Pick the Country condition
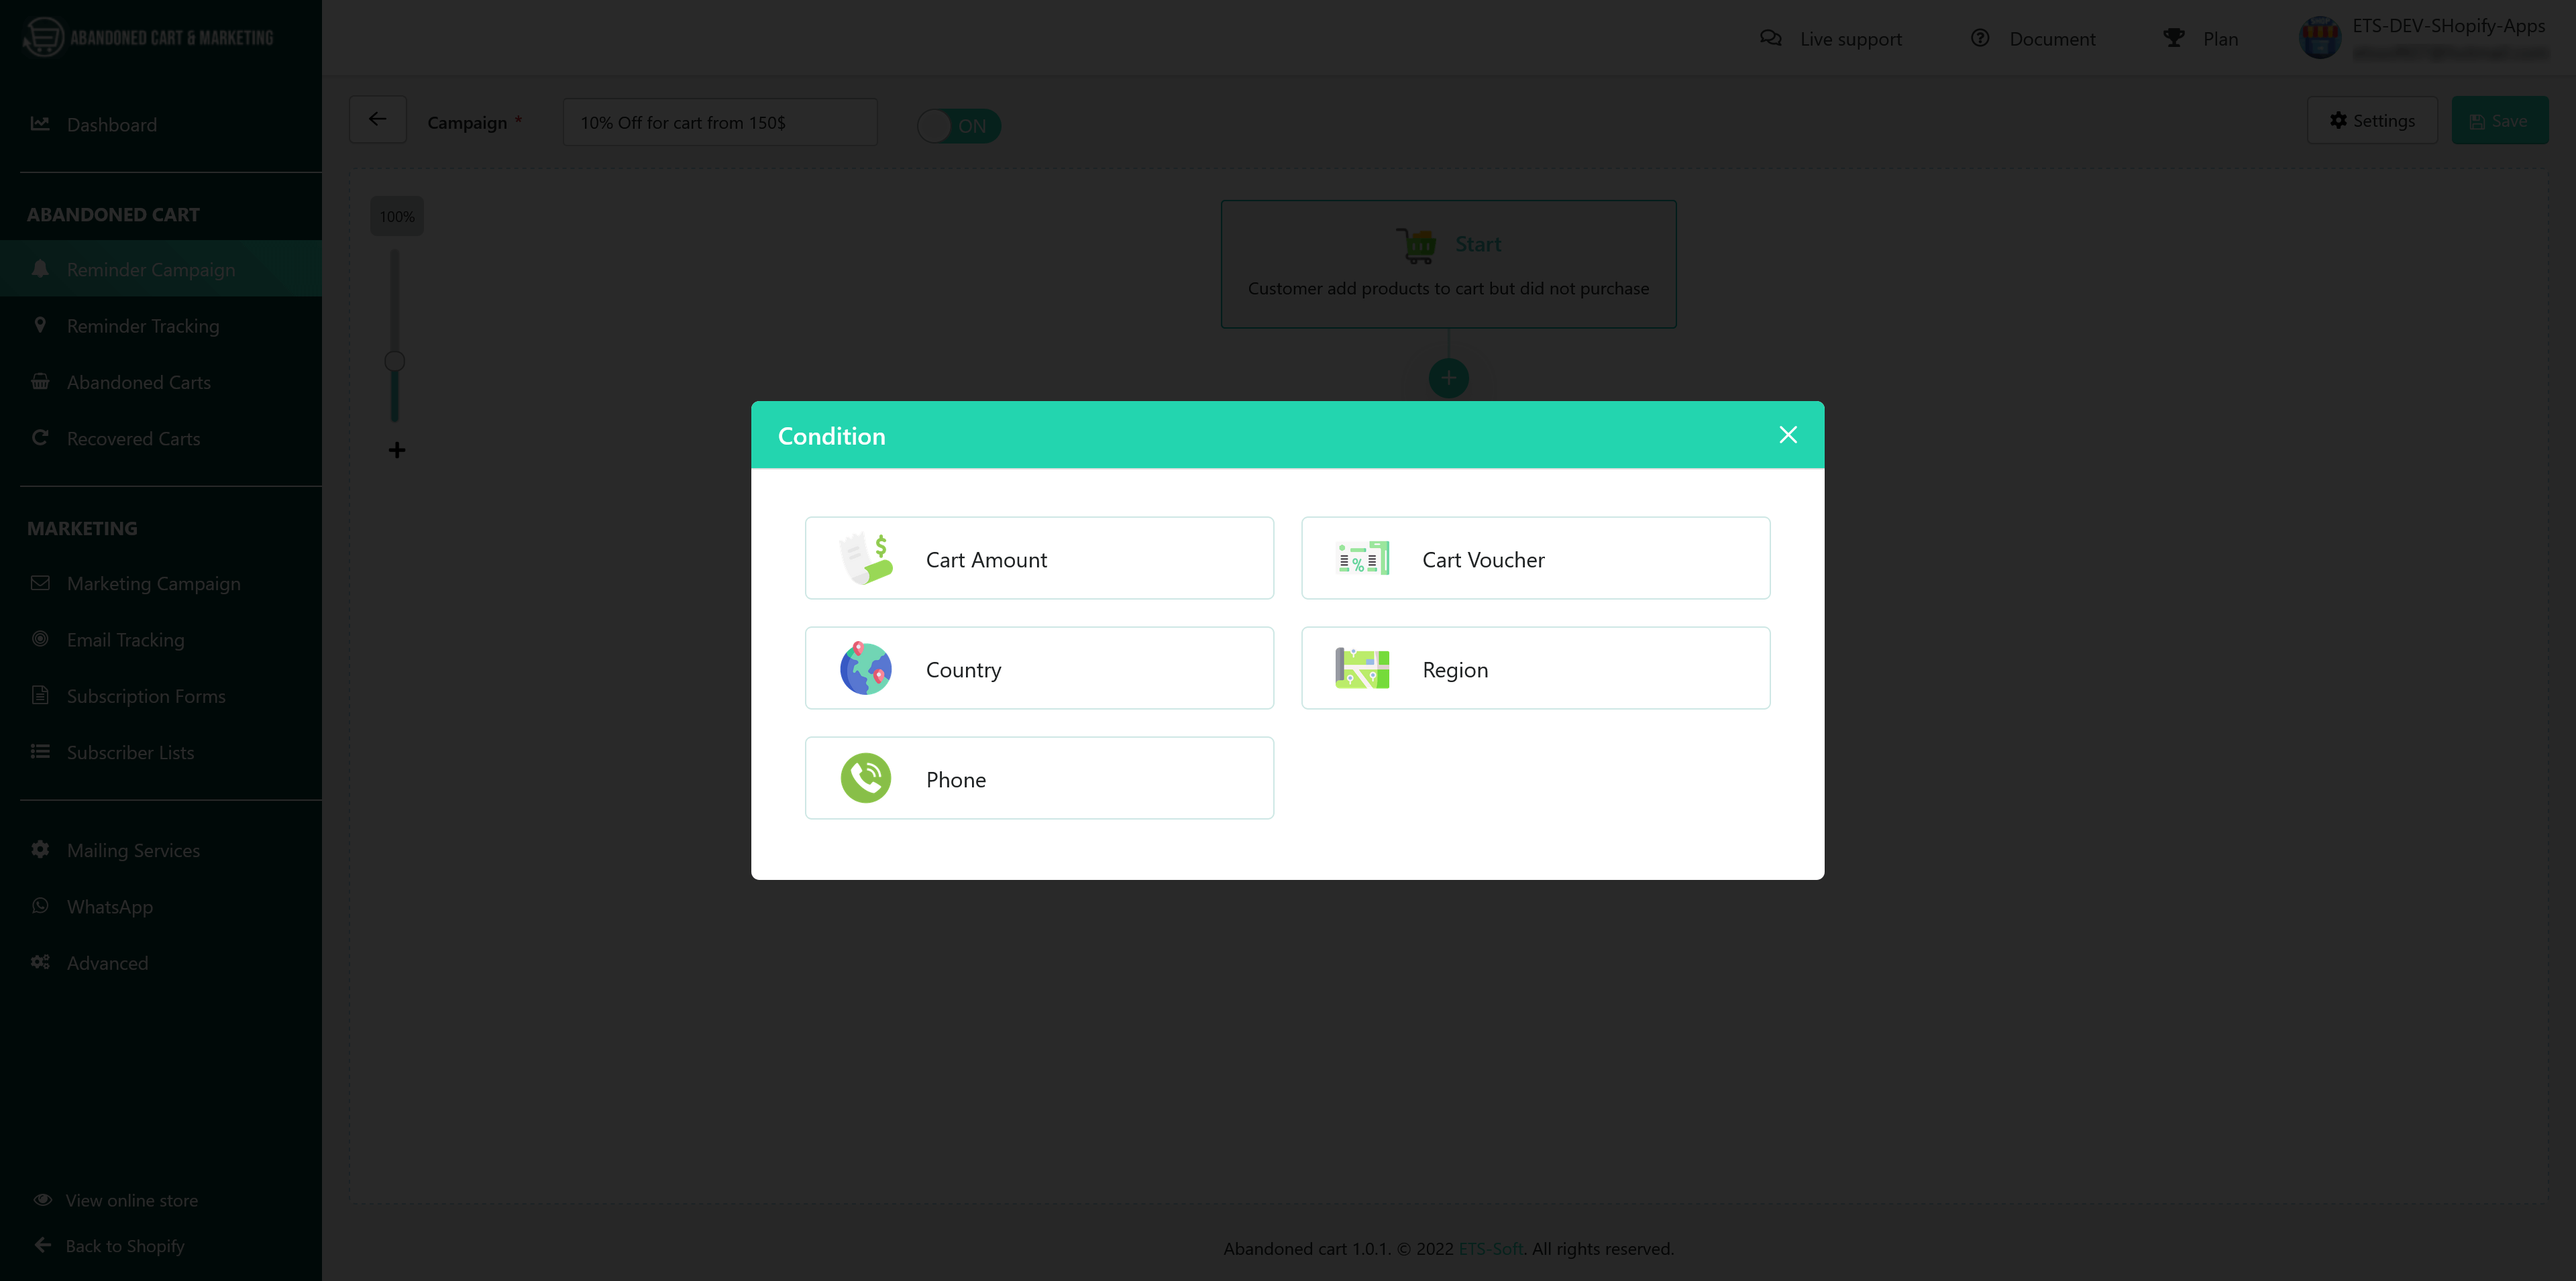Viewport: 2576px width, 1281px height. [x=1039, y=668]
